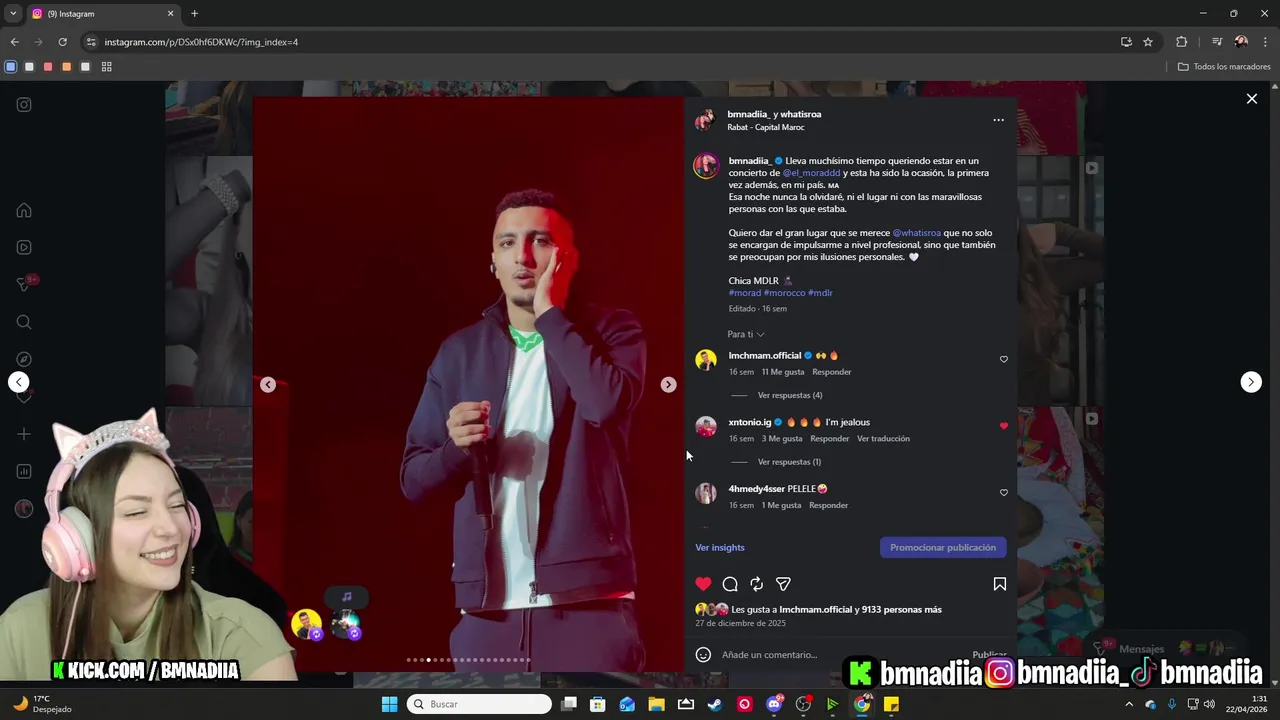Open @el_moraddd mention link
The height and width of the screenshot is (720, 1280).
(812, 173)
